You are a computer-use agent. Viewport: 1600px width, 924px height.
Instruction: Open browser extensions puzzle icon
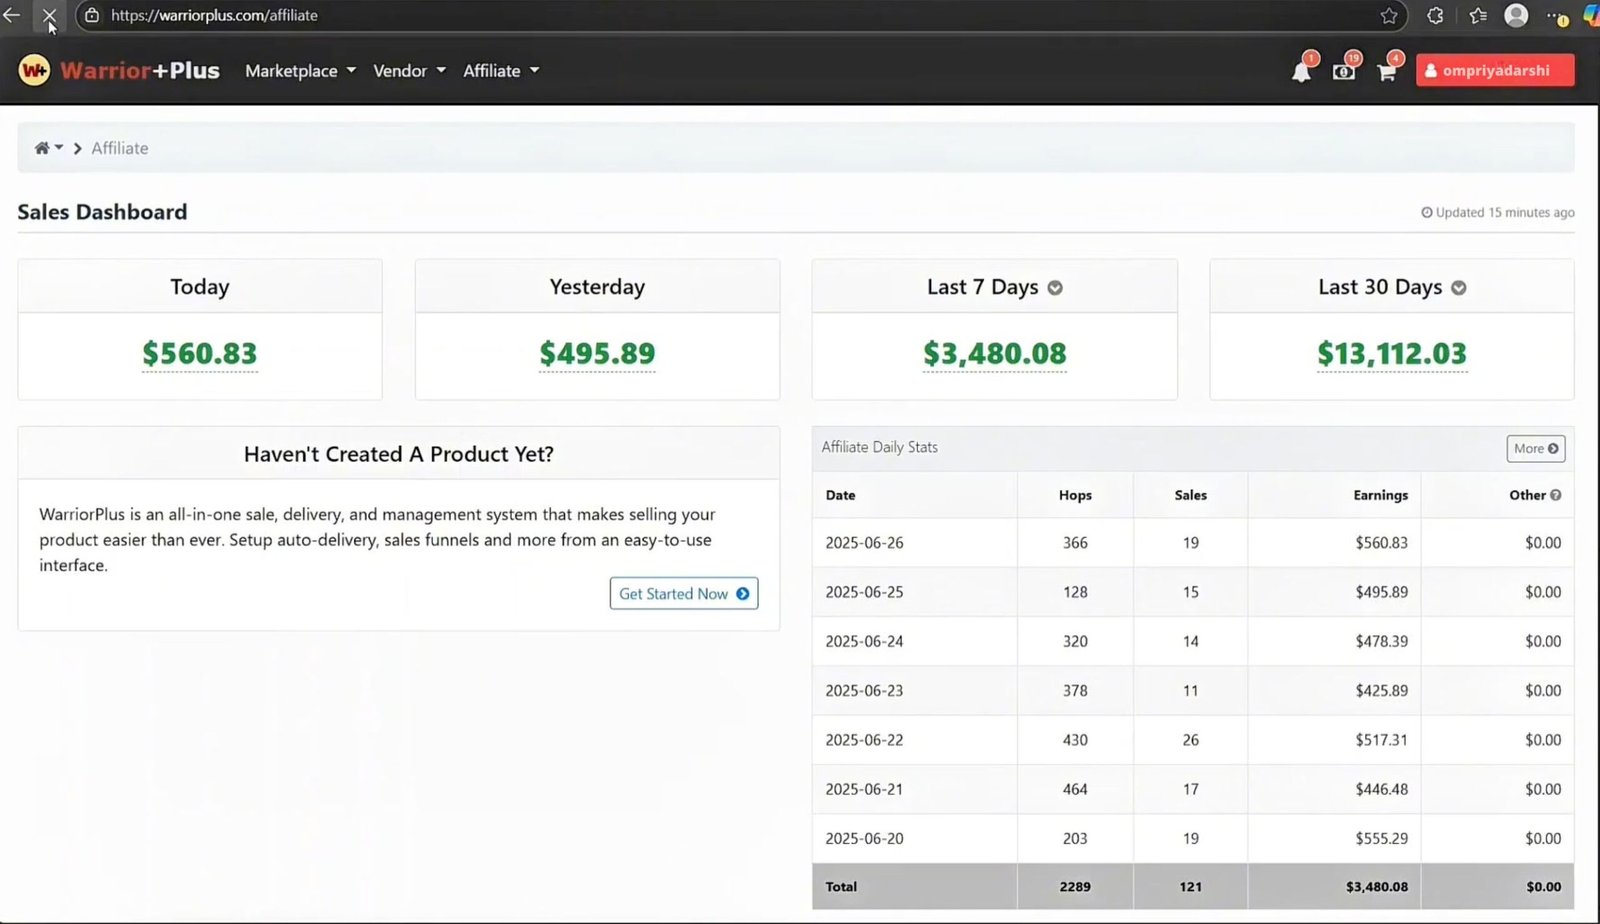tap(1435, 15)
